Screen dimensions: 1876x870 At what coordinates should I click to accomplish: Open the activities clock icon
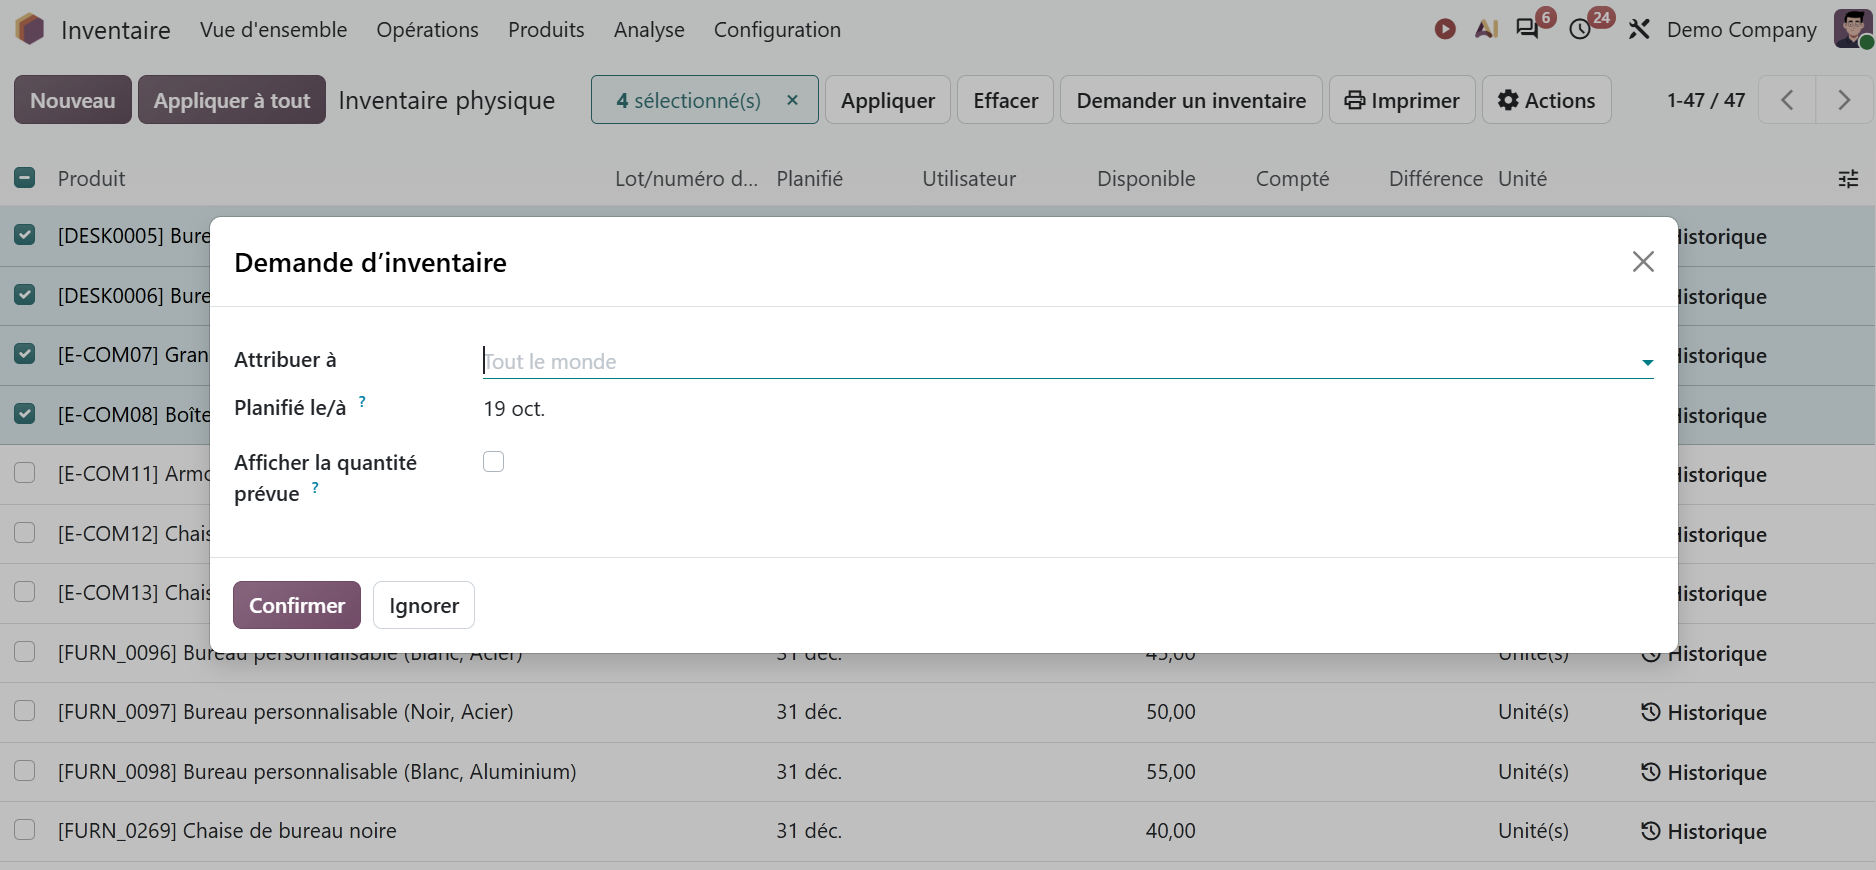(x=1580, y=30)
